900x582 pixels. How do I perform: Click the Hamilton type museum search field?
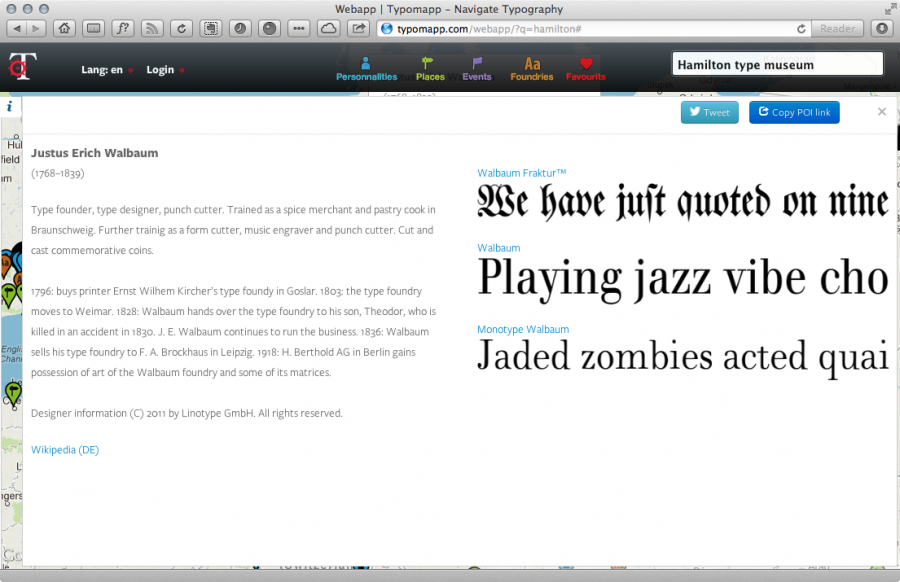[777, 65]
